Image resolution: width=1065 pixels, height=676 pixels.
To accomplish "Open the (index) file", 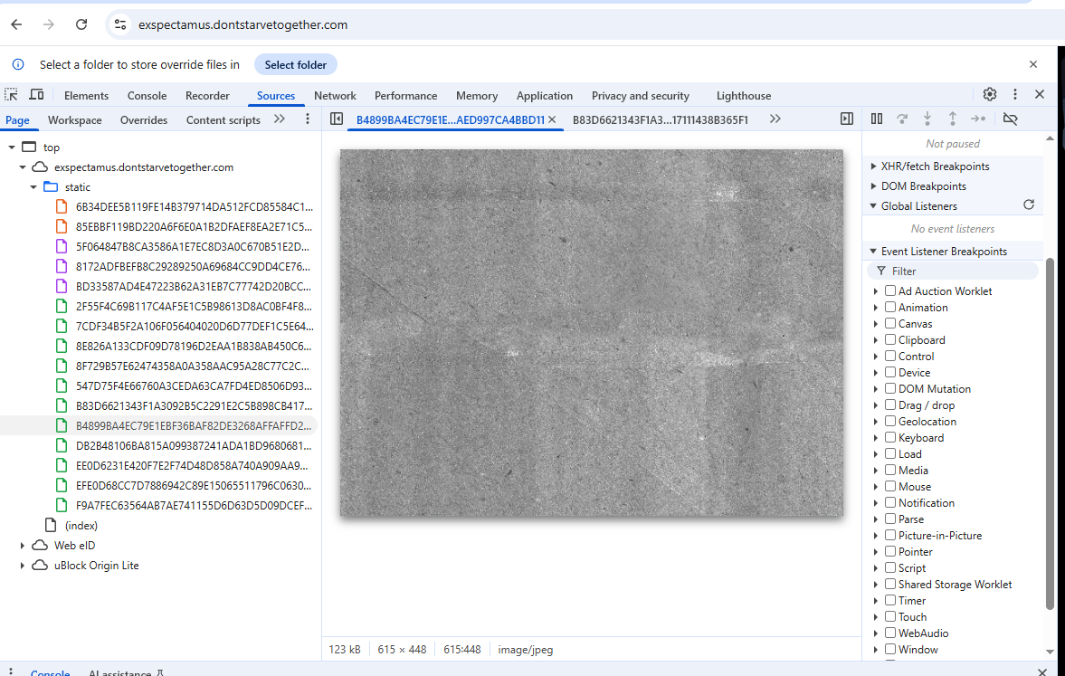I will click(80, 525).
